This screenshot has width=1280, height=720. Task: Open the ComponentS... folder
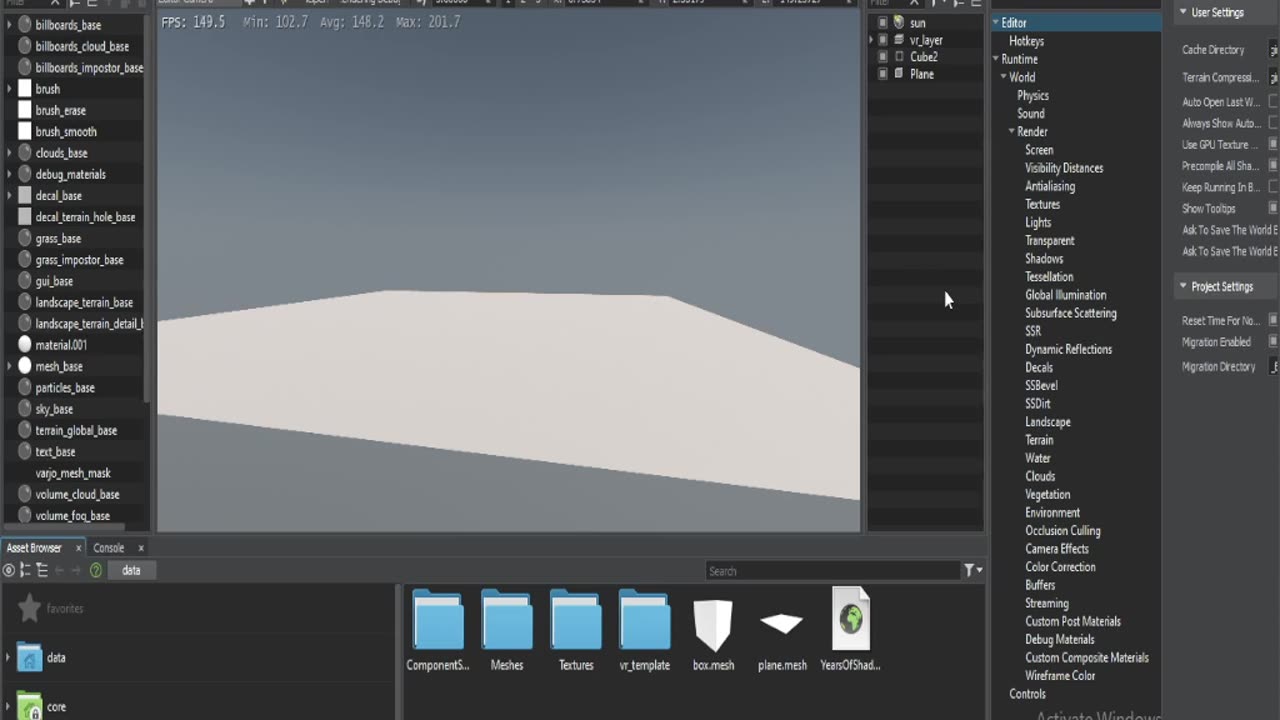point(438,621)
